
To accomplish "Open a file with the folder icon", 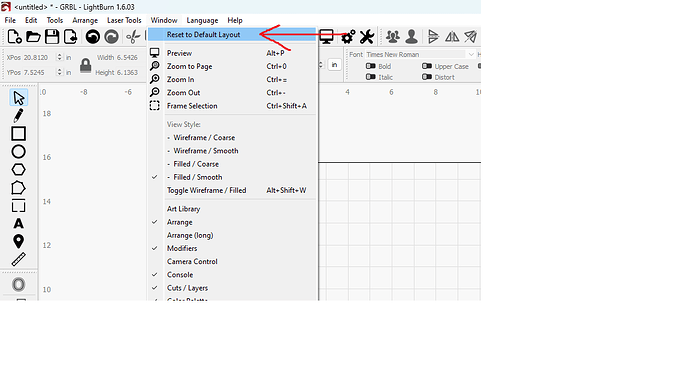I will click(x=33, y=37).
